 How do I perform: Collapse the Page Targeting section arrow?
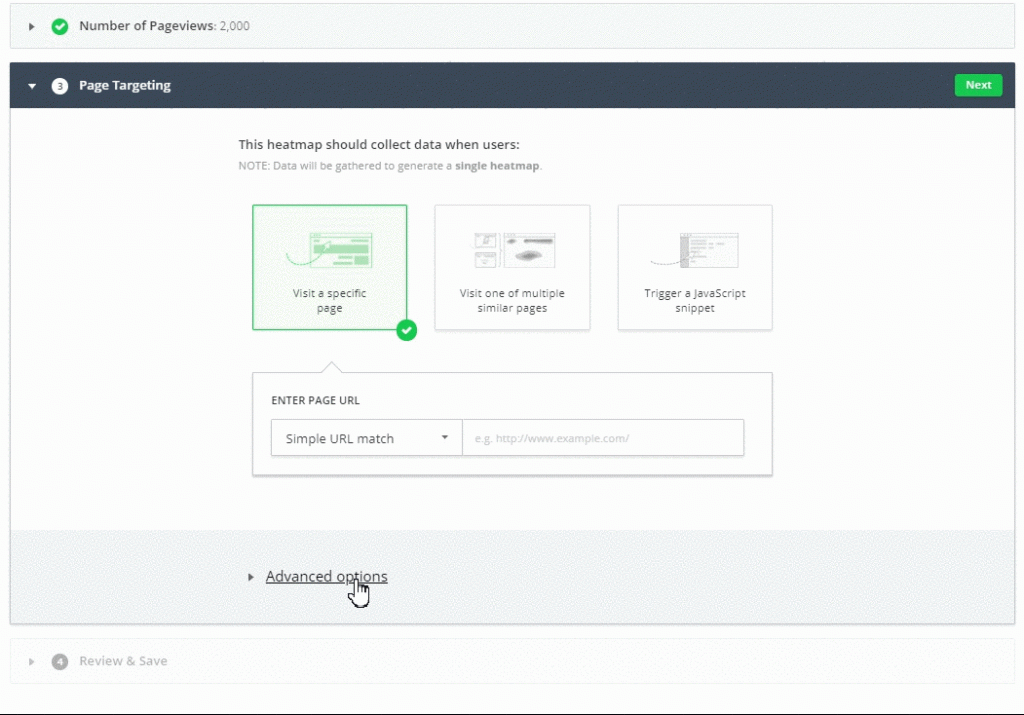pyautogui.click(x=31, y=86)
